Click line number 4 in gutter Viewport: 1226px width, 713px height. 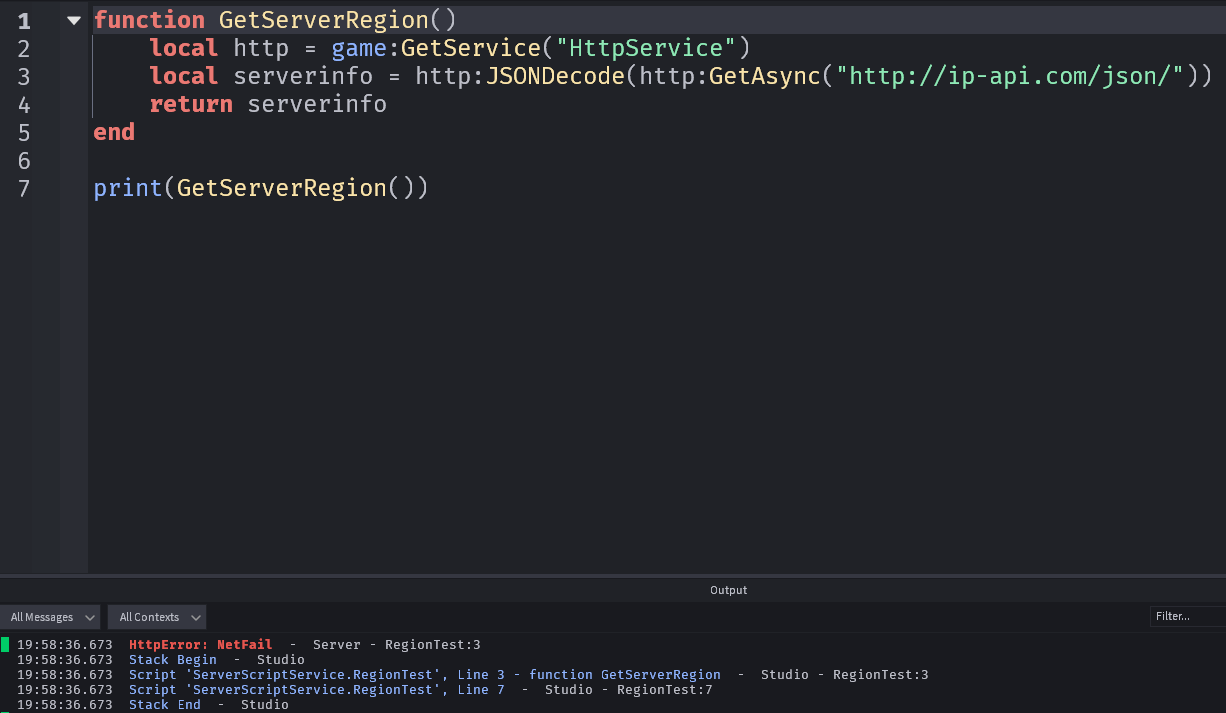click(x=23, y=104)
